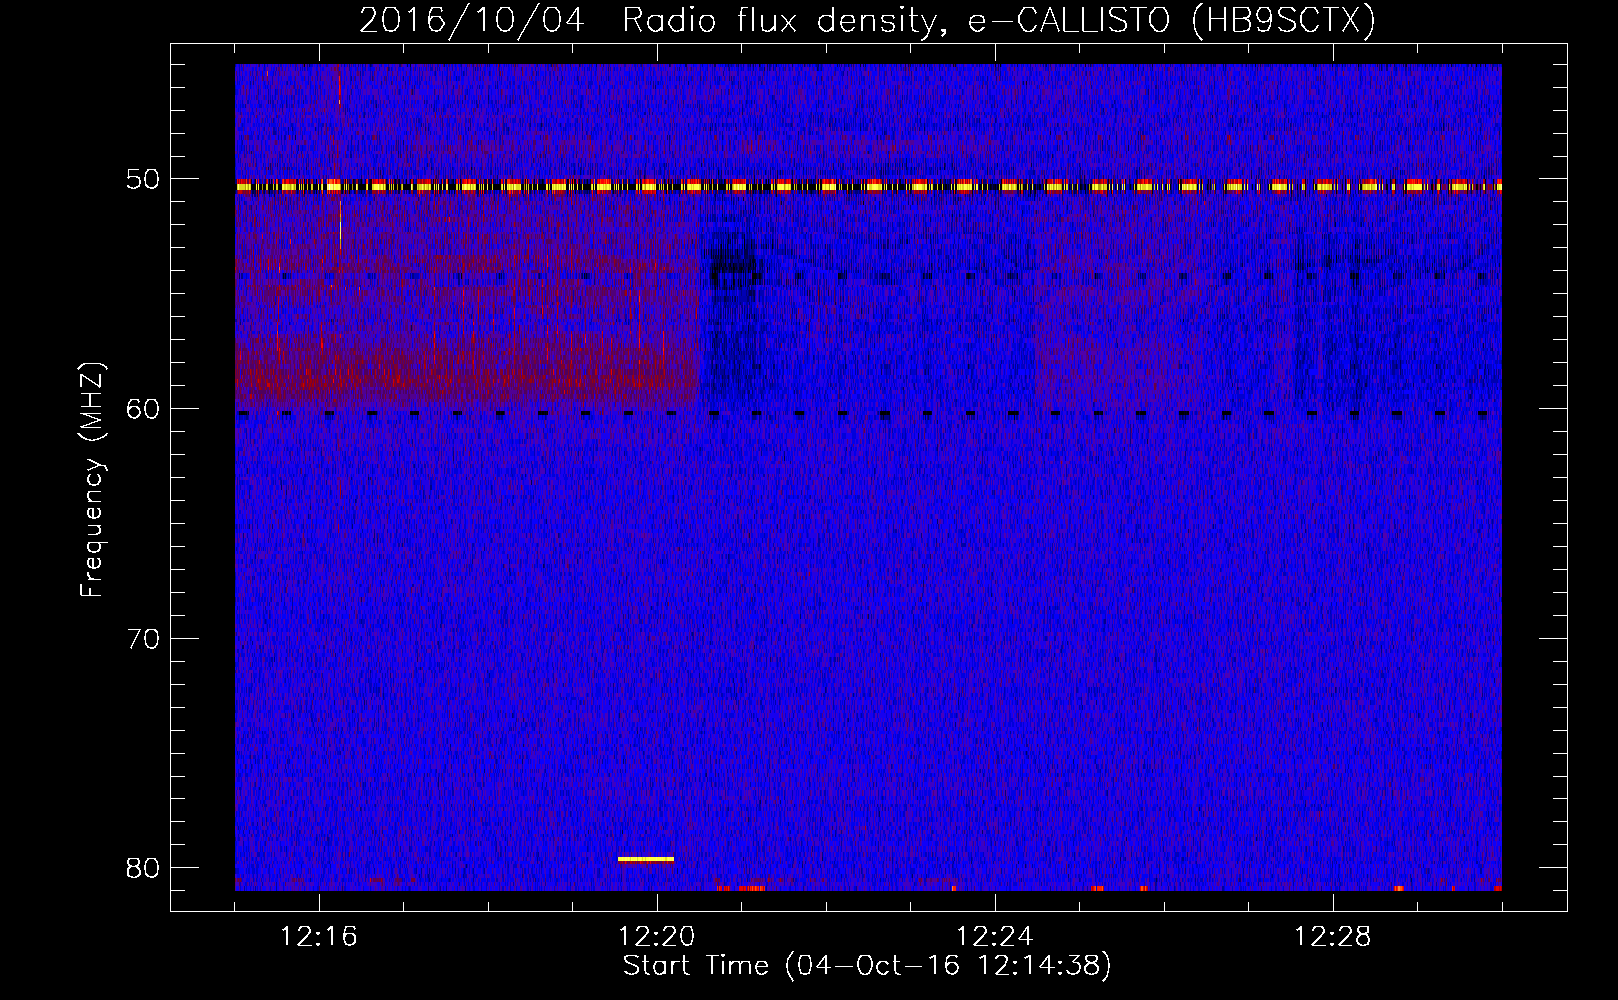Image resolution: width=1618 pixels, height=1000 pixels.
Task: Click the 70 frequency tick label
Action: (143, 638)
